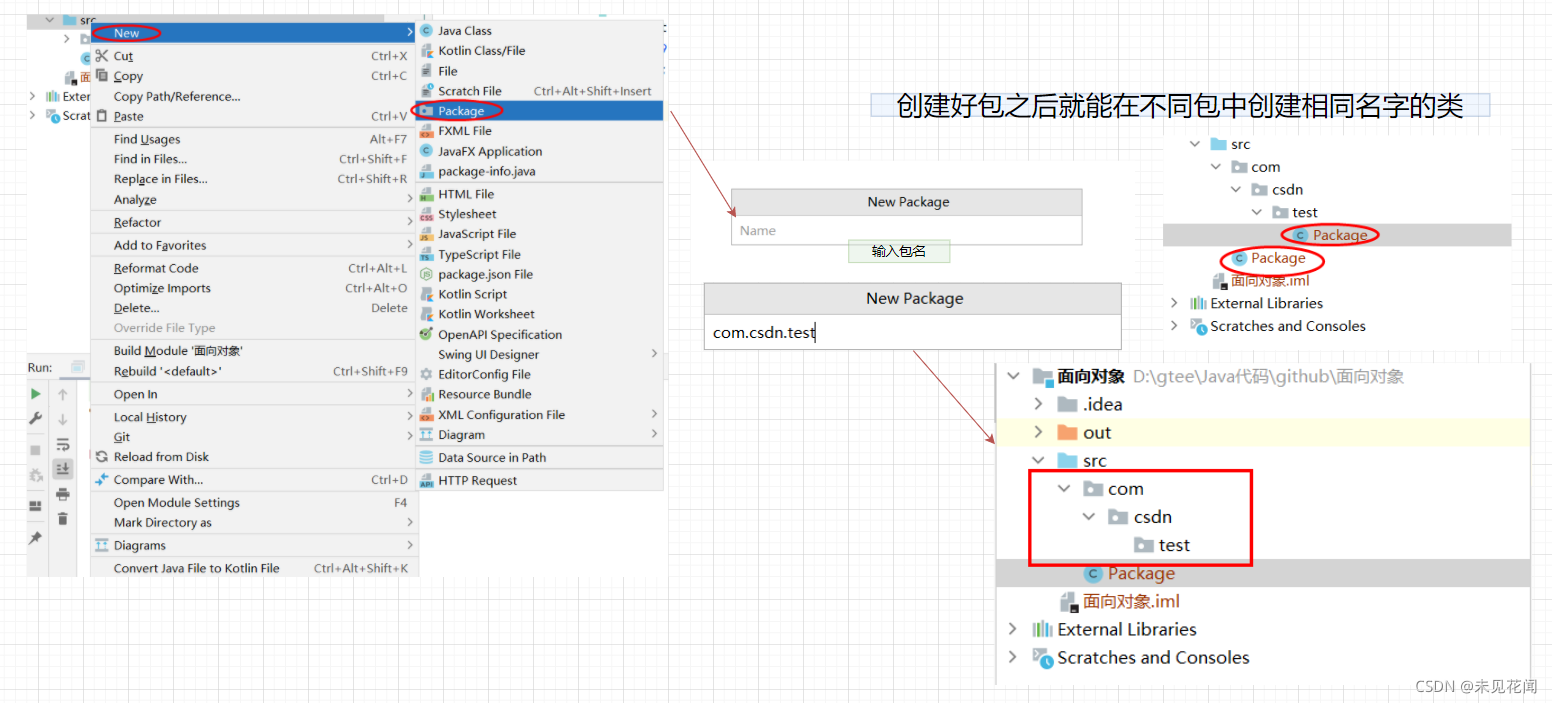Select the package-info.java icon
The width and height of the screenshot is (1552, 703).
427,171
